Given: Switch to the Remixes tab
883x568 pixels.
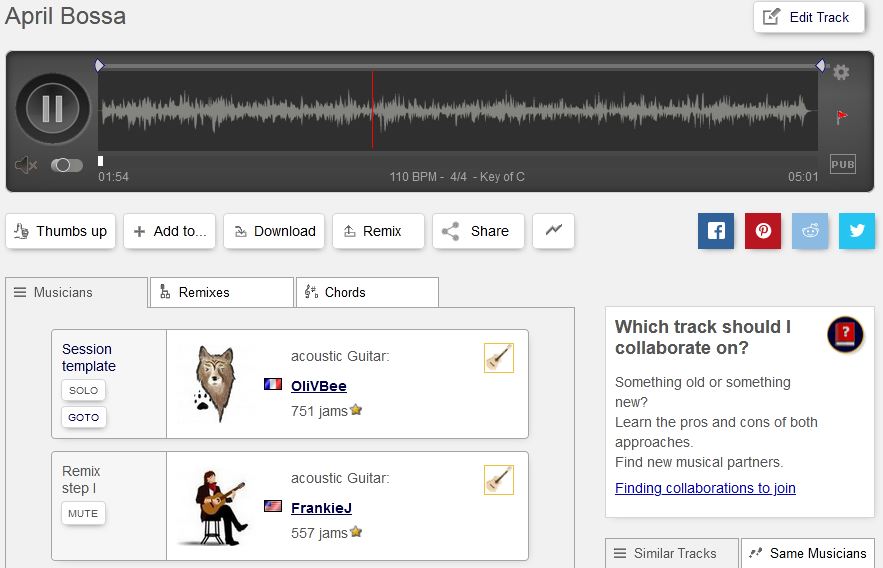Looking at the screenshot, I should (x=222, y=292).
